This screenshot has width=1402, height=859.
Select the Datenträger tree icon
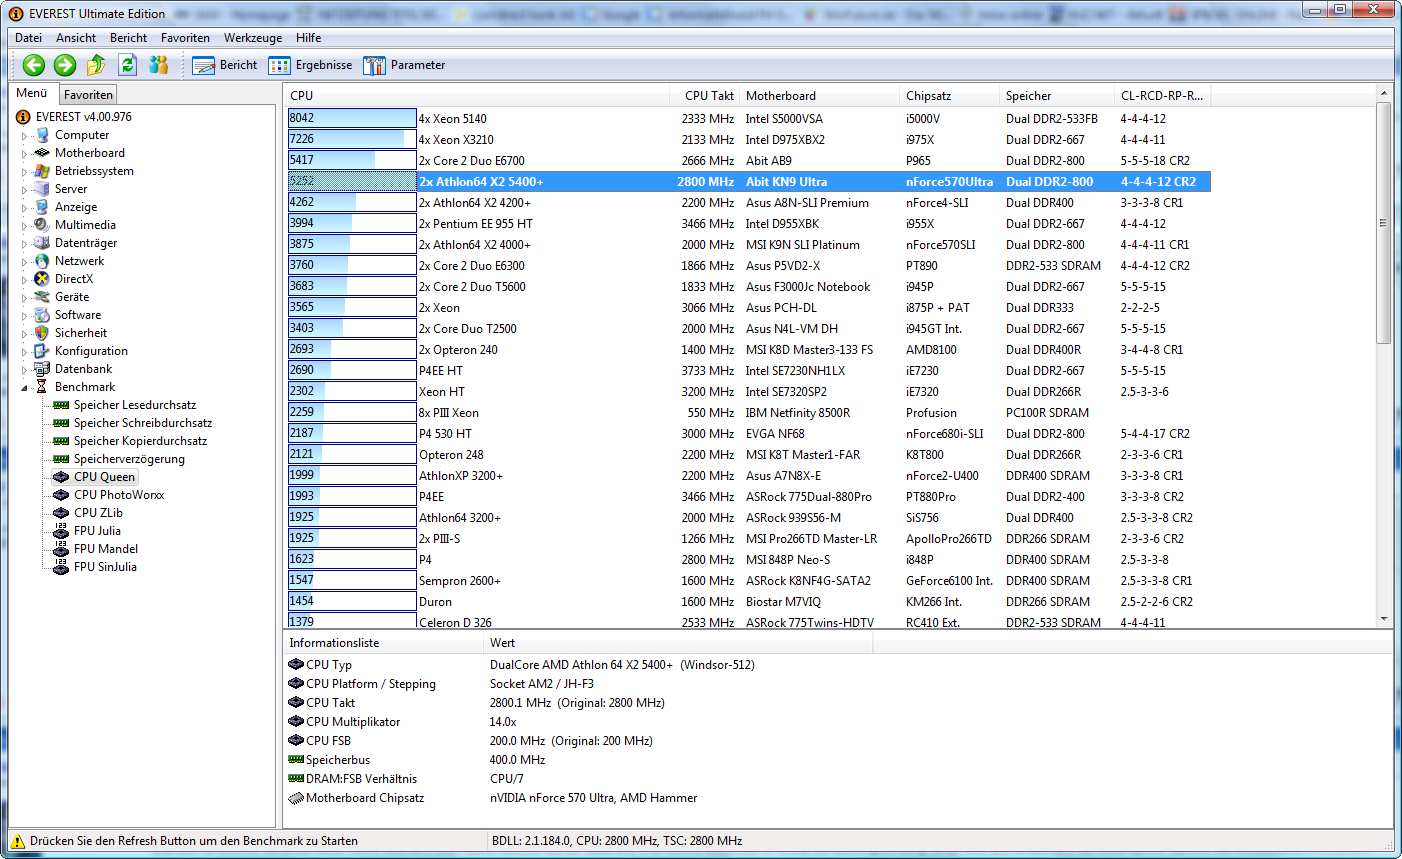(x=42, y=243)
